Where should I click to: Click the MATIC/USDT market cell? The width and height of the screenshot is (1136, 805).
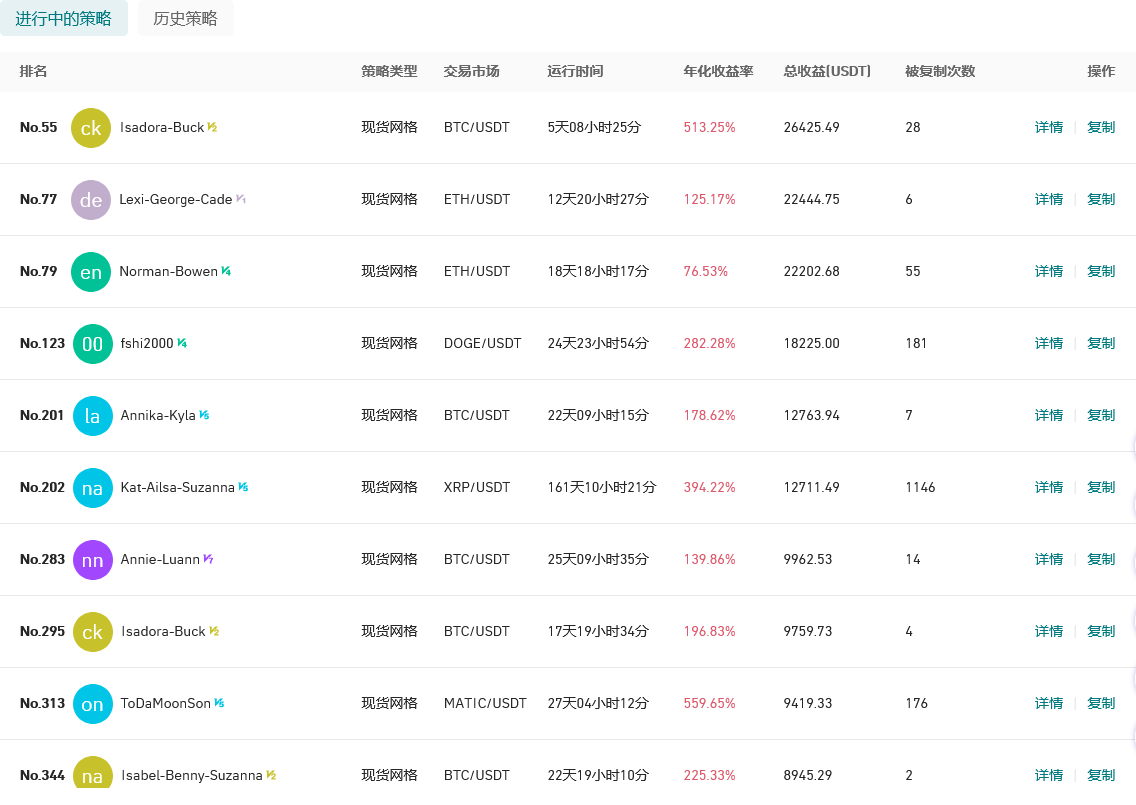485,703
